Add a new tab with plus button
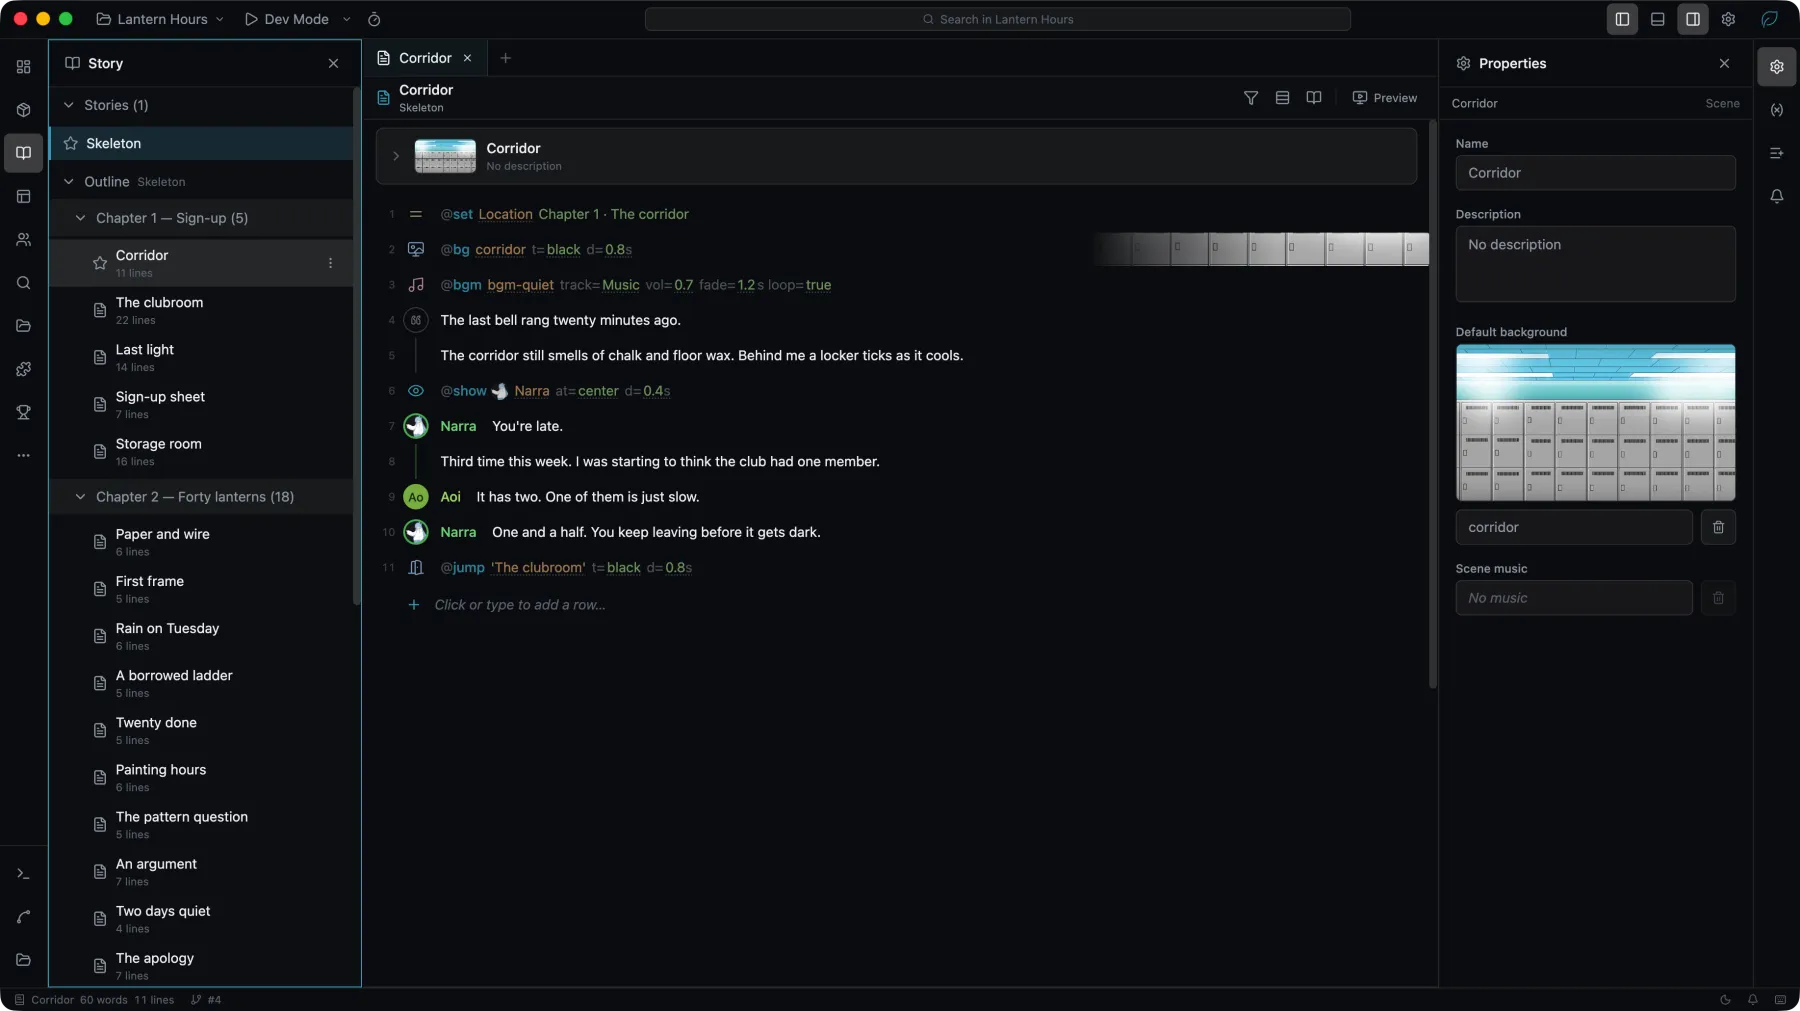This screenshot has height=1011, width=1800. (x=505, y=58)
